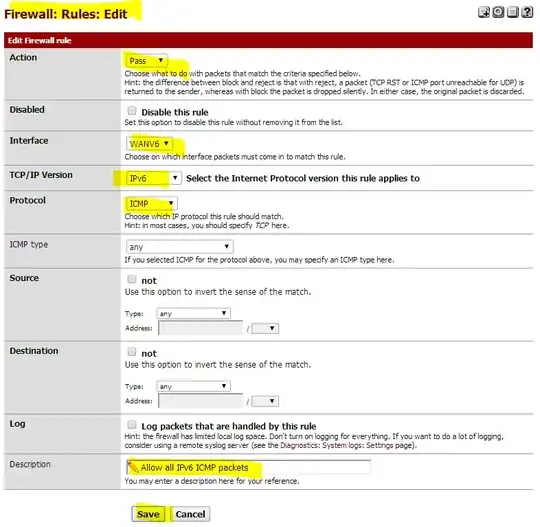Click the Source Address input field
This screenshot has height=527, width=540.
[201, 328]
